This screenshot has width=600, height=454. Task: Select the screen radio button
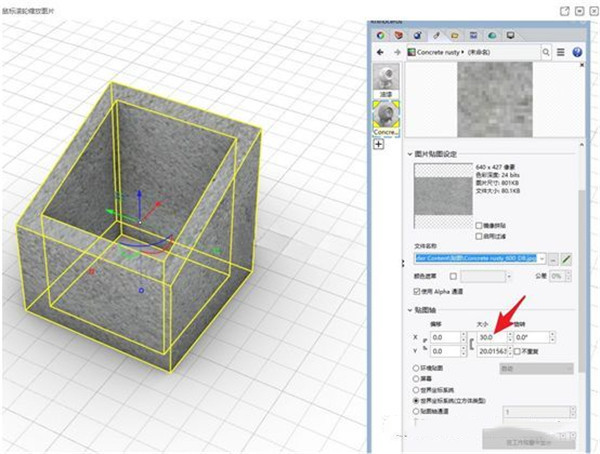(416, 379)
